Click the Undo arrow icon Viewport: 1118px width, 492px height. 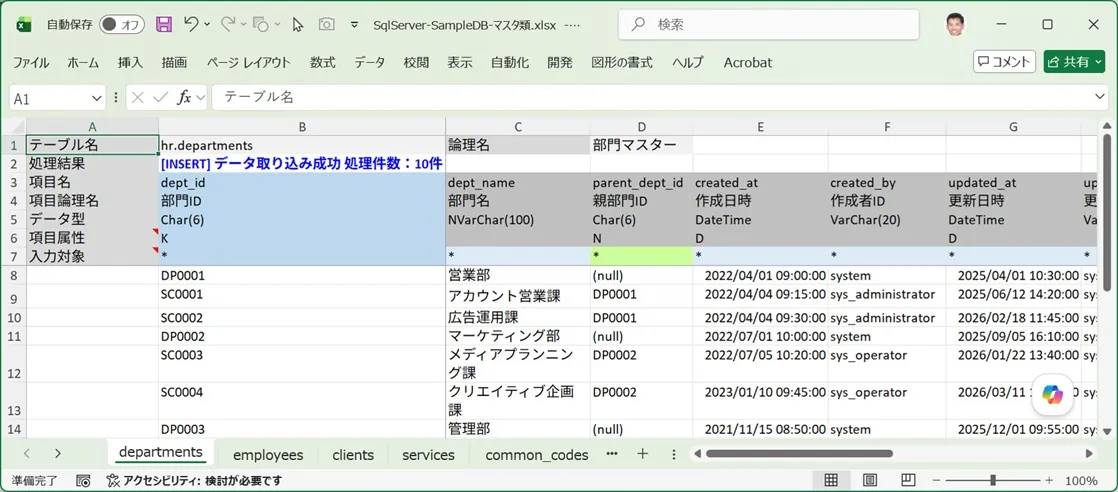pyautogui.click(x=190, y=24)
